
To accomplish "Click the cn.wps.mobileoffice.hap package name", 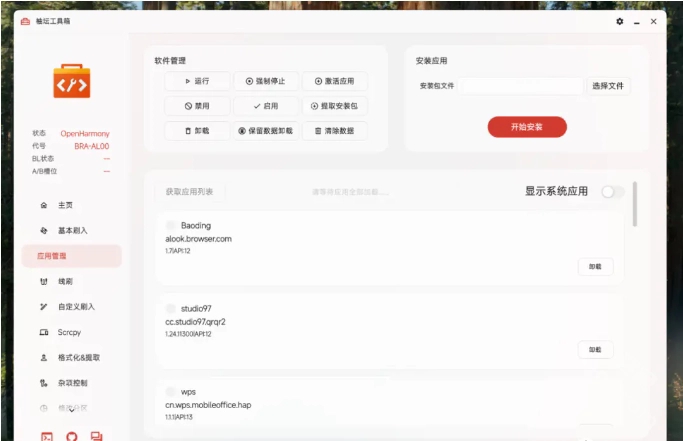I will click(208, 405).
